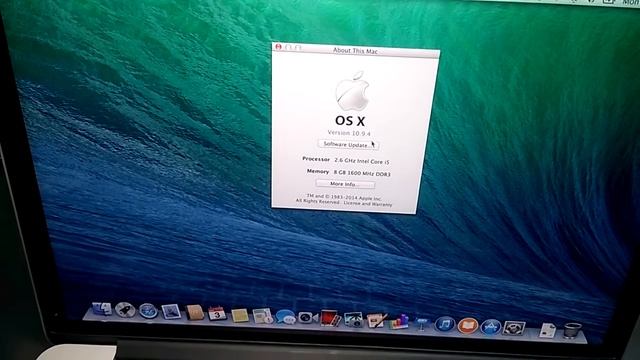
Task: Open Finder from the Dock
Action: coord(102,309)
